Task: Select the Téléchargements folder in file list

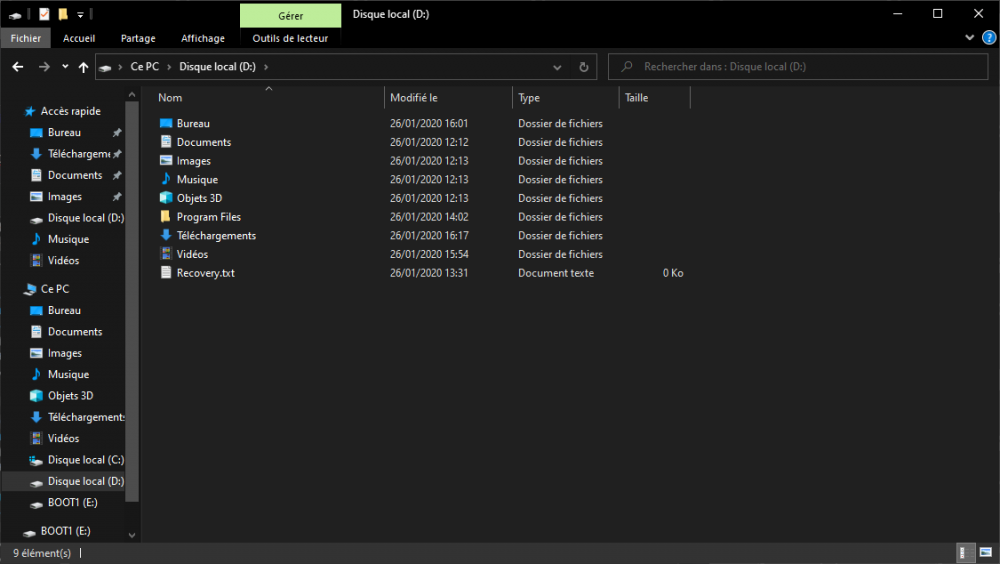Action: [x=216, y=236]
